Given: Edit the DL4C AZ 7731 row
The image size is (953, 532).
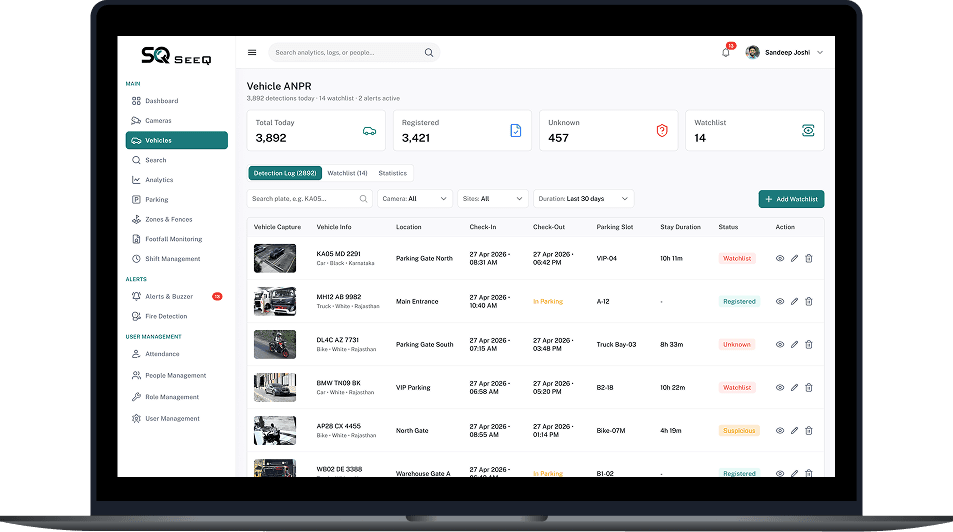Looking at the screenshot, I should (x=794, y=345).
